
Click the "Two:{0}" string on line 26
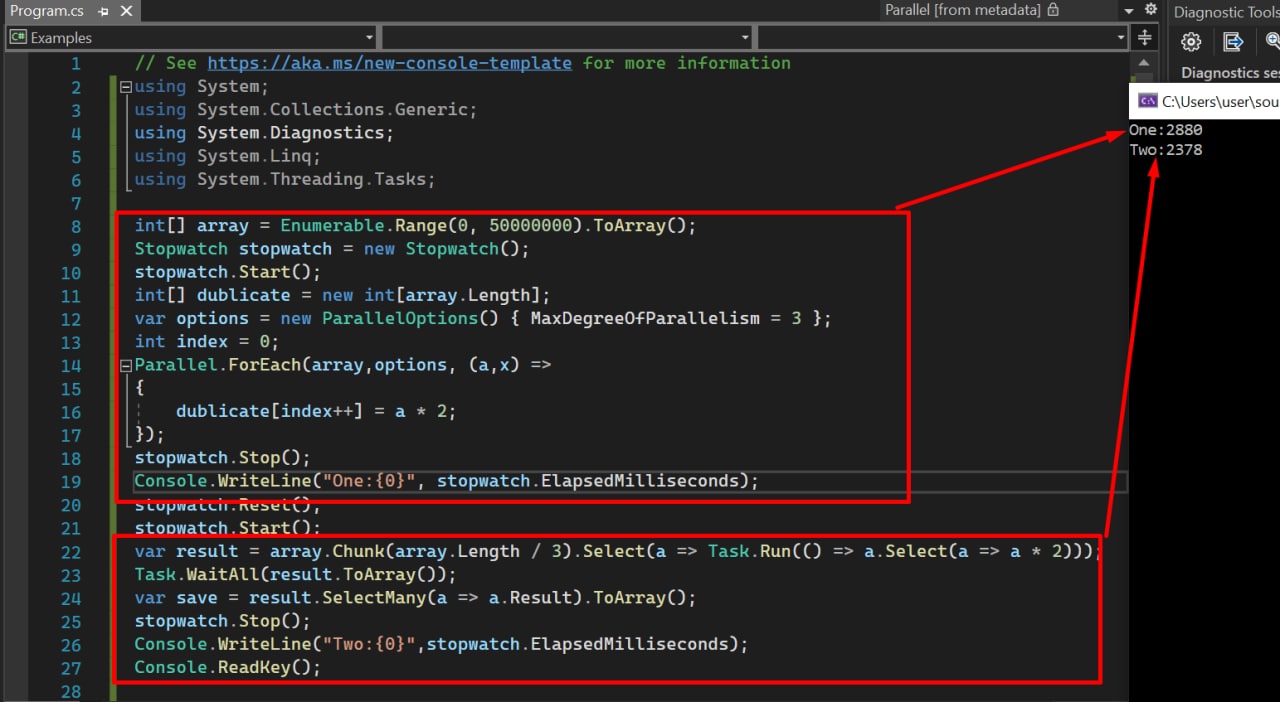tap(374, 644)
